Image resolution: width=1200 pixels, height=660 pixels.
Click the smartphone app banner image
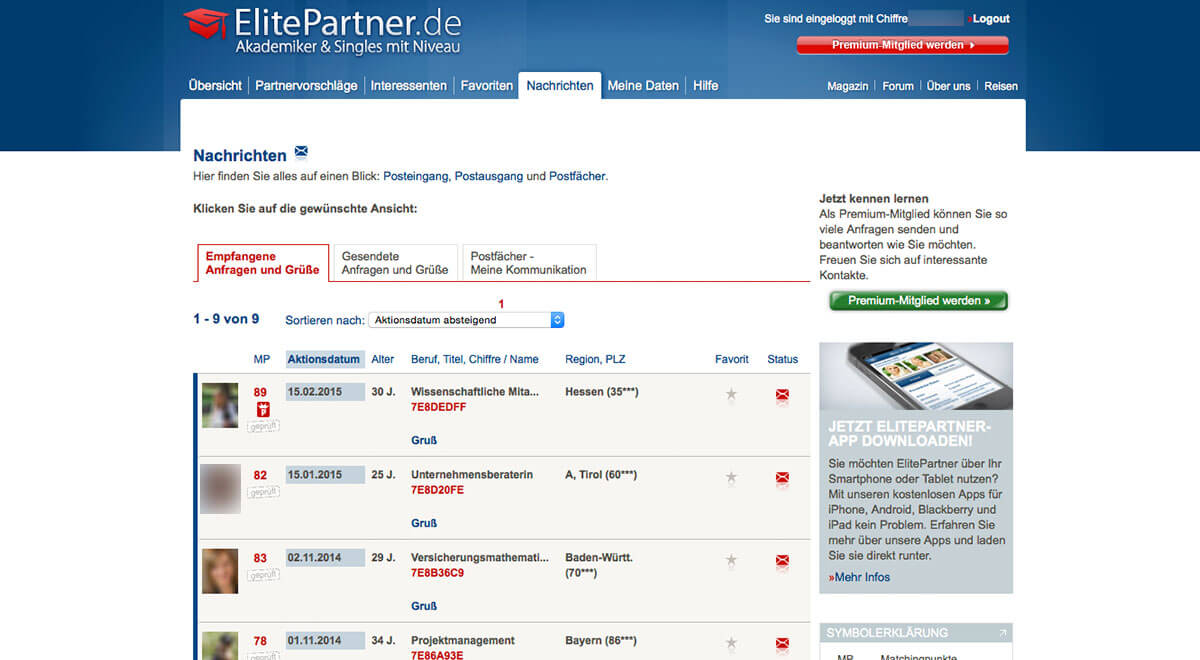tap(916, 377)
